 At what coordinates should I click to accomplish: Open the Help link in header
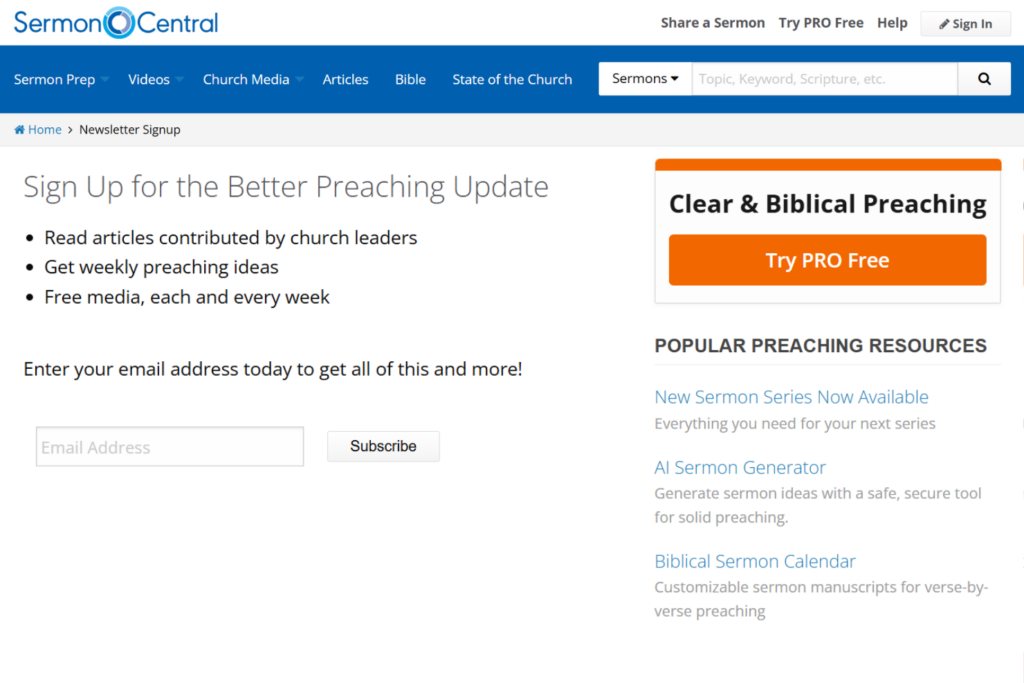pos(892,23)
